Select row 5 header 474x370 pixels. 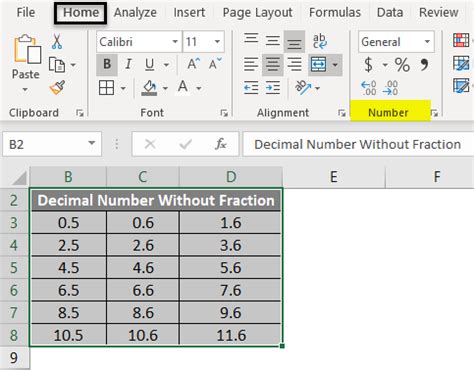tap(14, 268)
